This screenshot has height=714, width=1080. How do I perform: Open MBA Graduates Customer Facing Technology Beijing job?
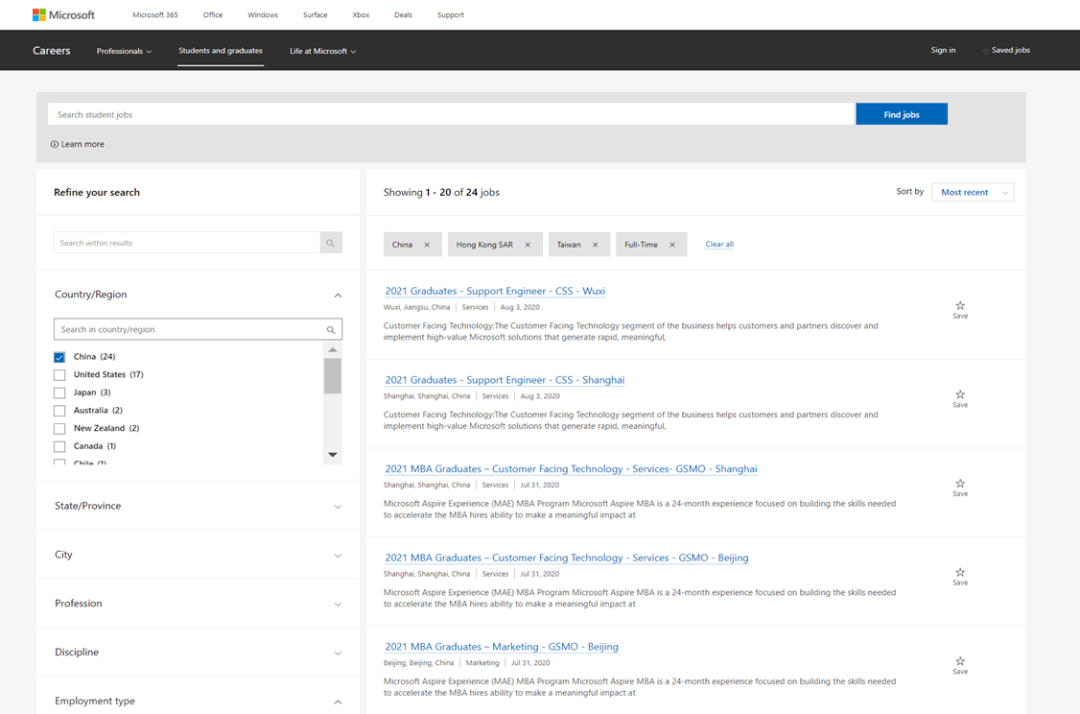point(566,558)
